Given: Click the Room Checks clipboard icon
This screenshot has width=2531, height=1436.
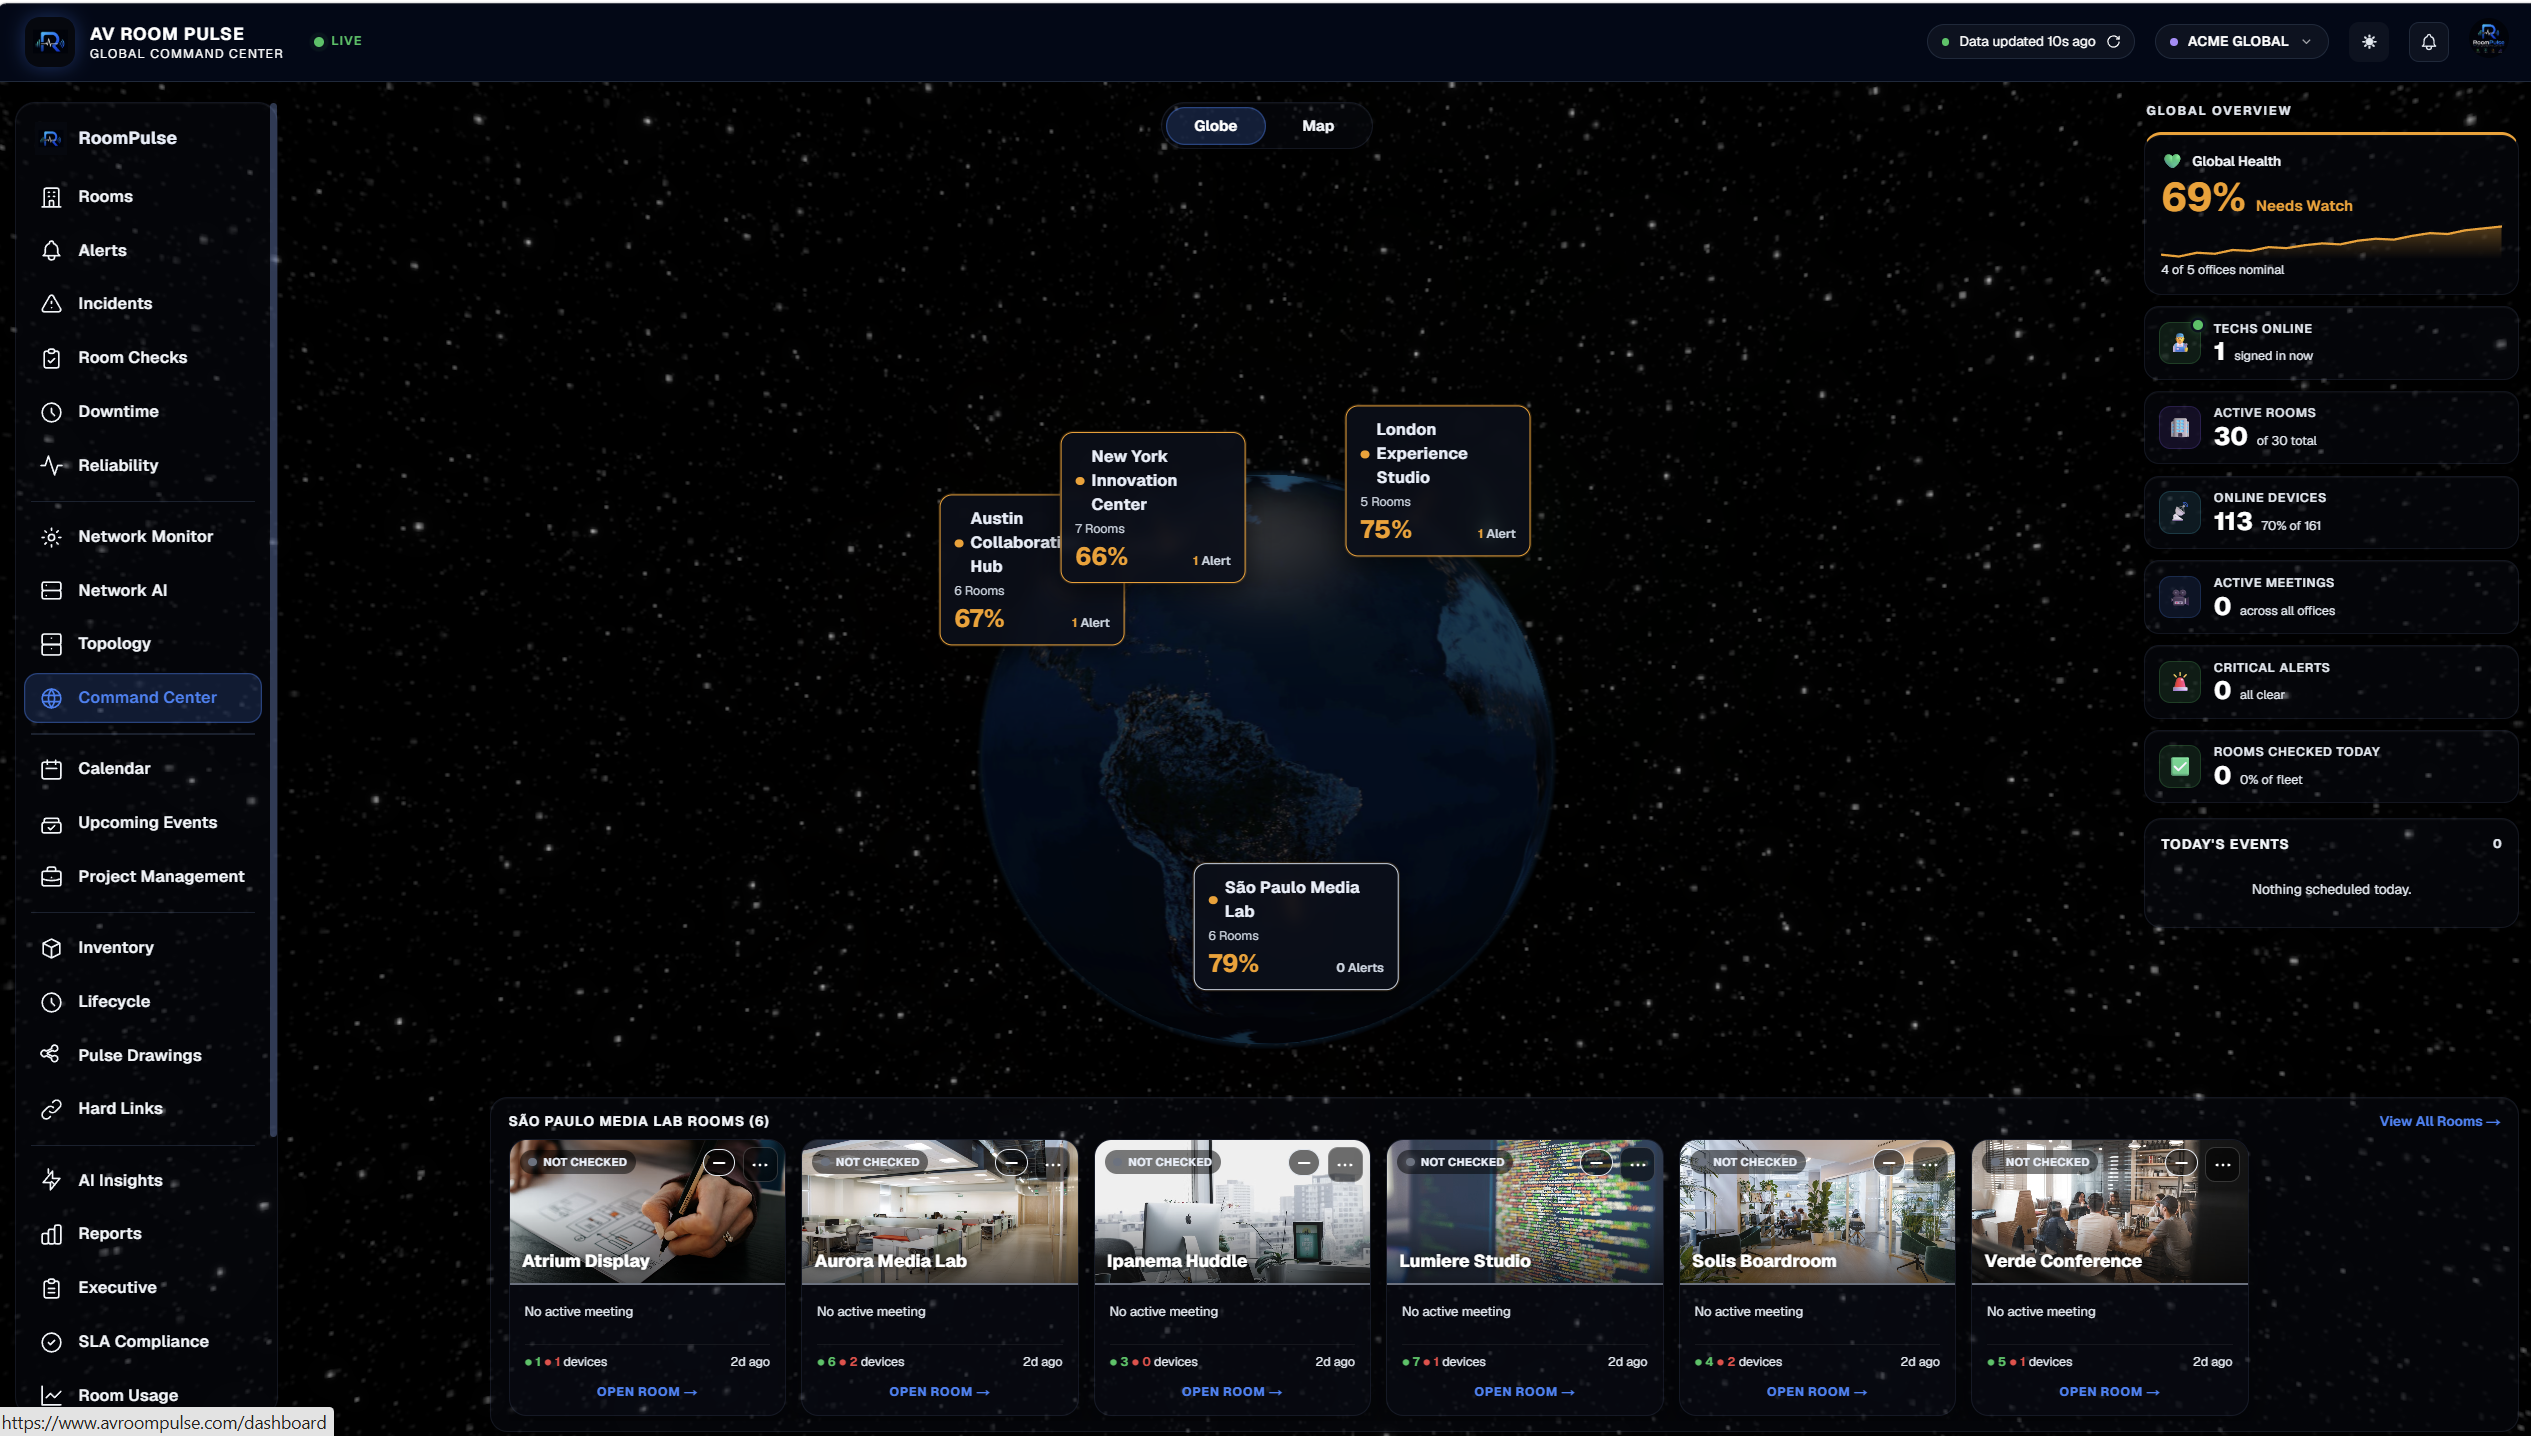Looking at the screenshot, I should (51, 358).
